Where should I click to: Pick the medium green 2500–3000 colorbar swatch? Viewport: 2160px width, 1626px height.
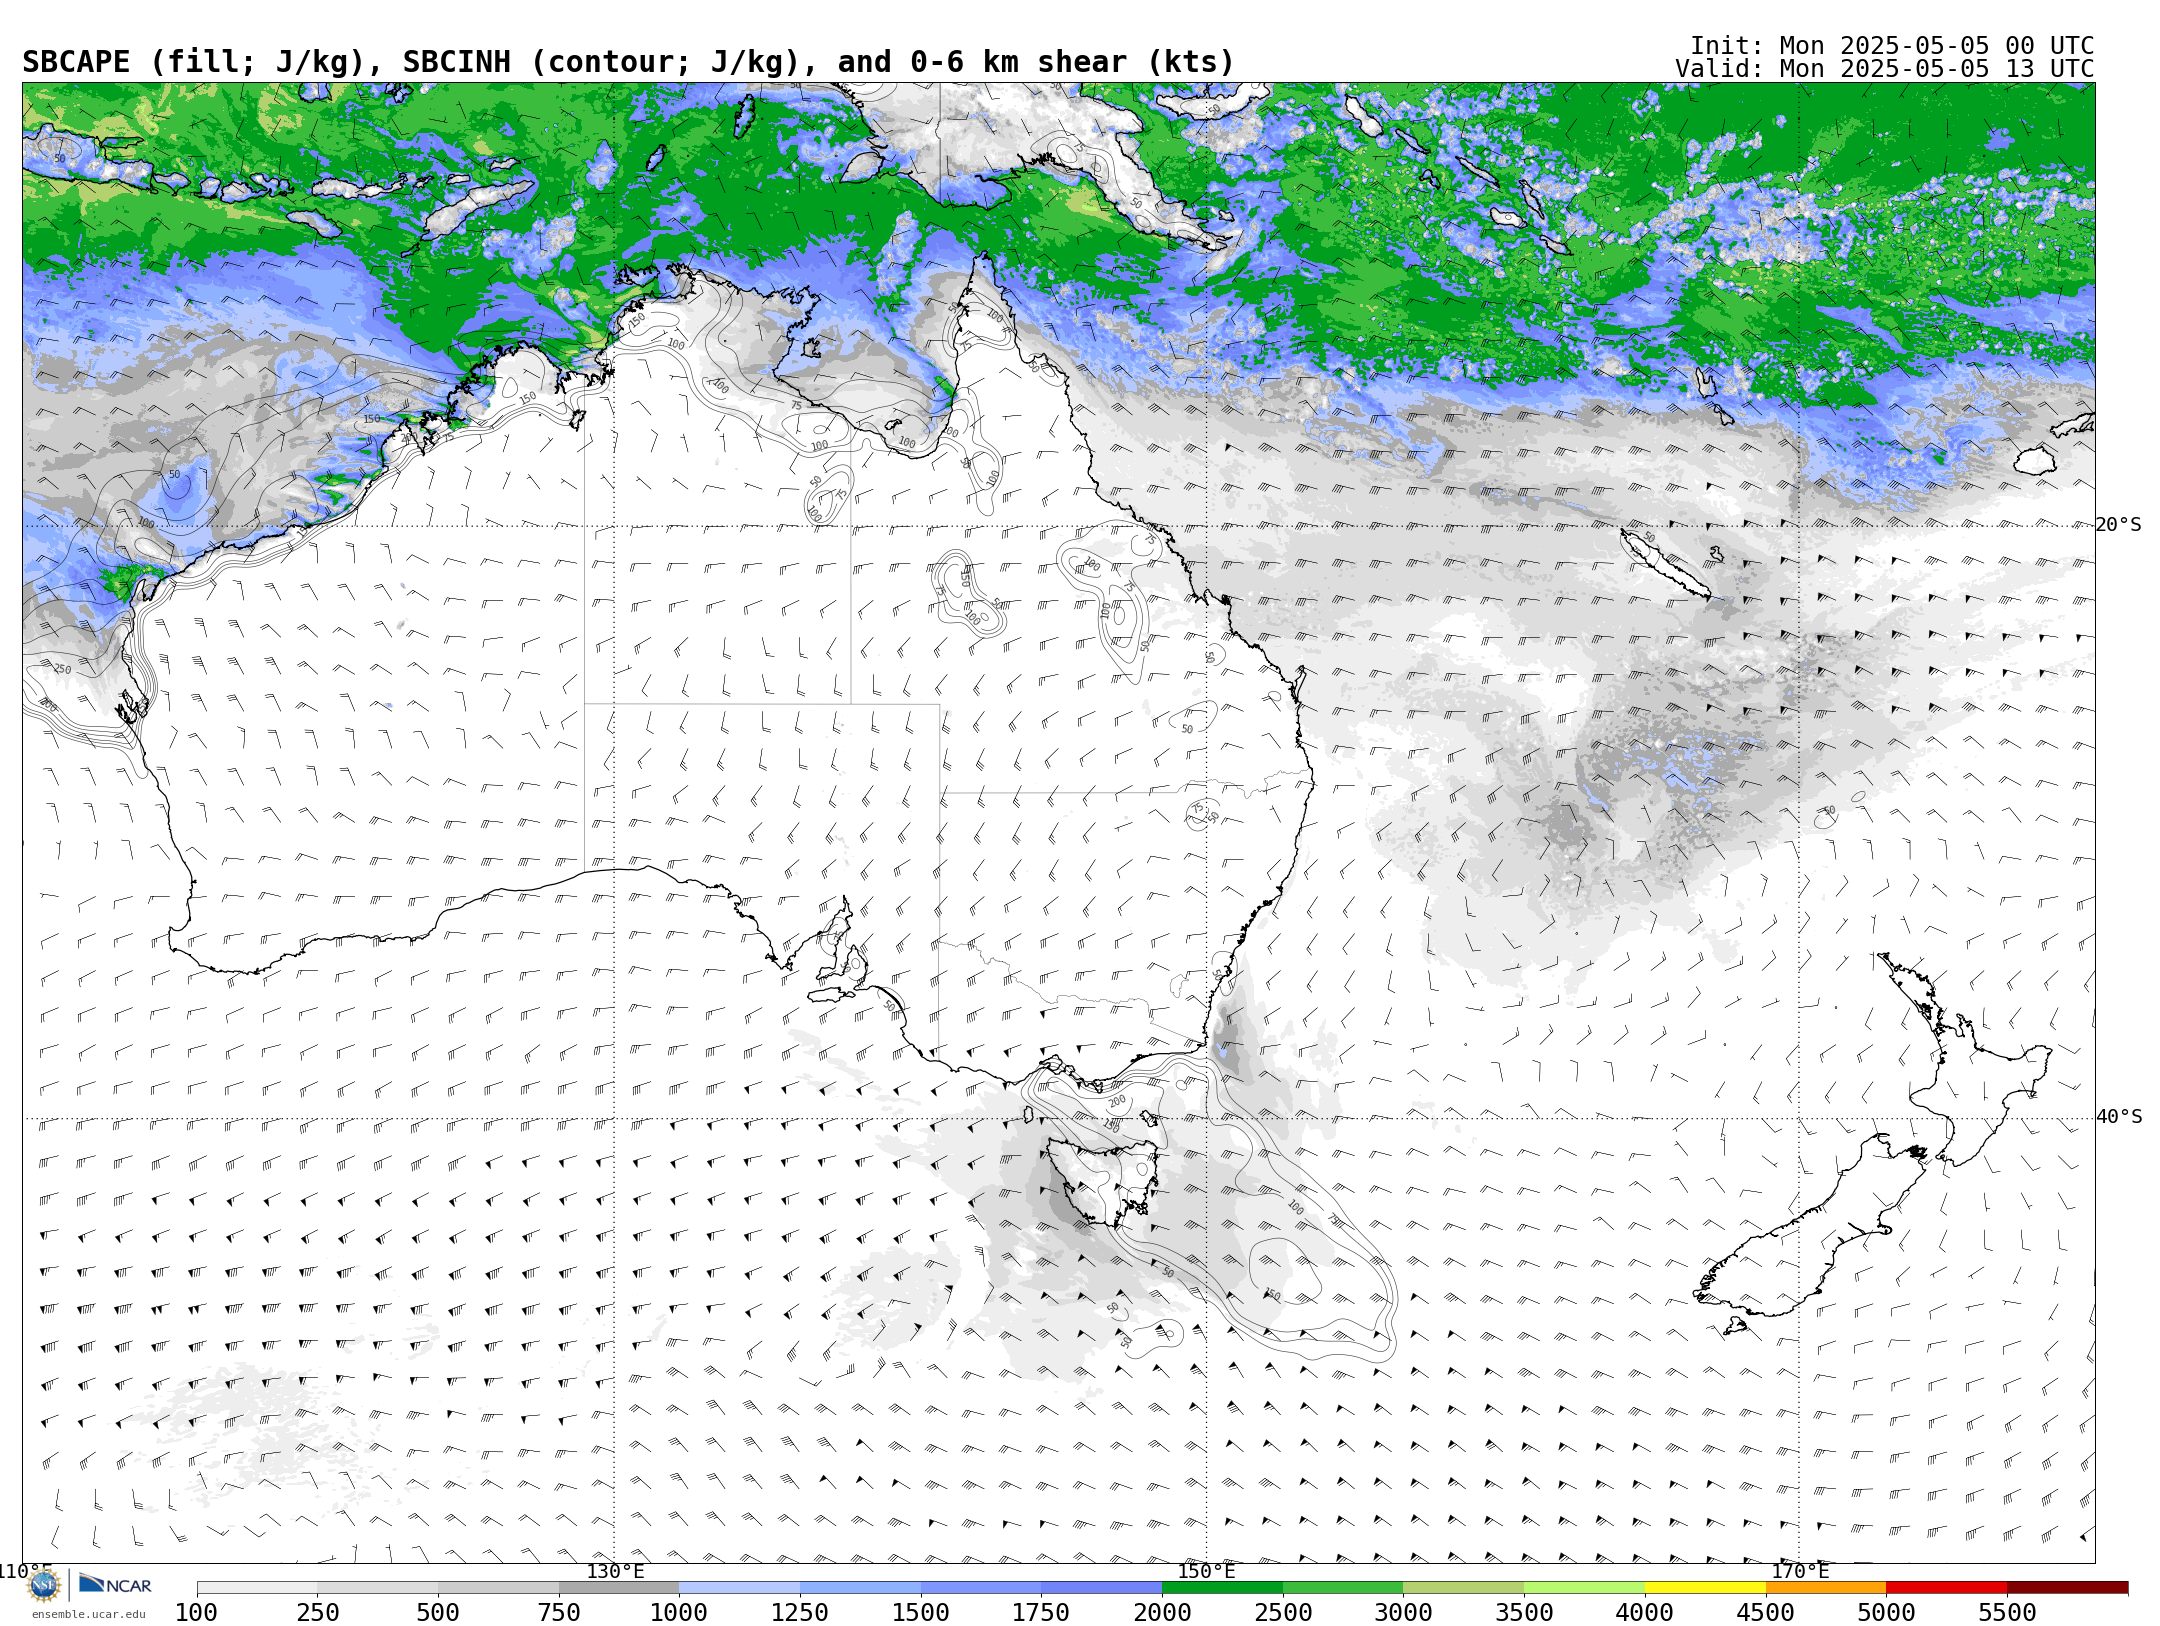point(1343,1588)
